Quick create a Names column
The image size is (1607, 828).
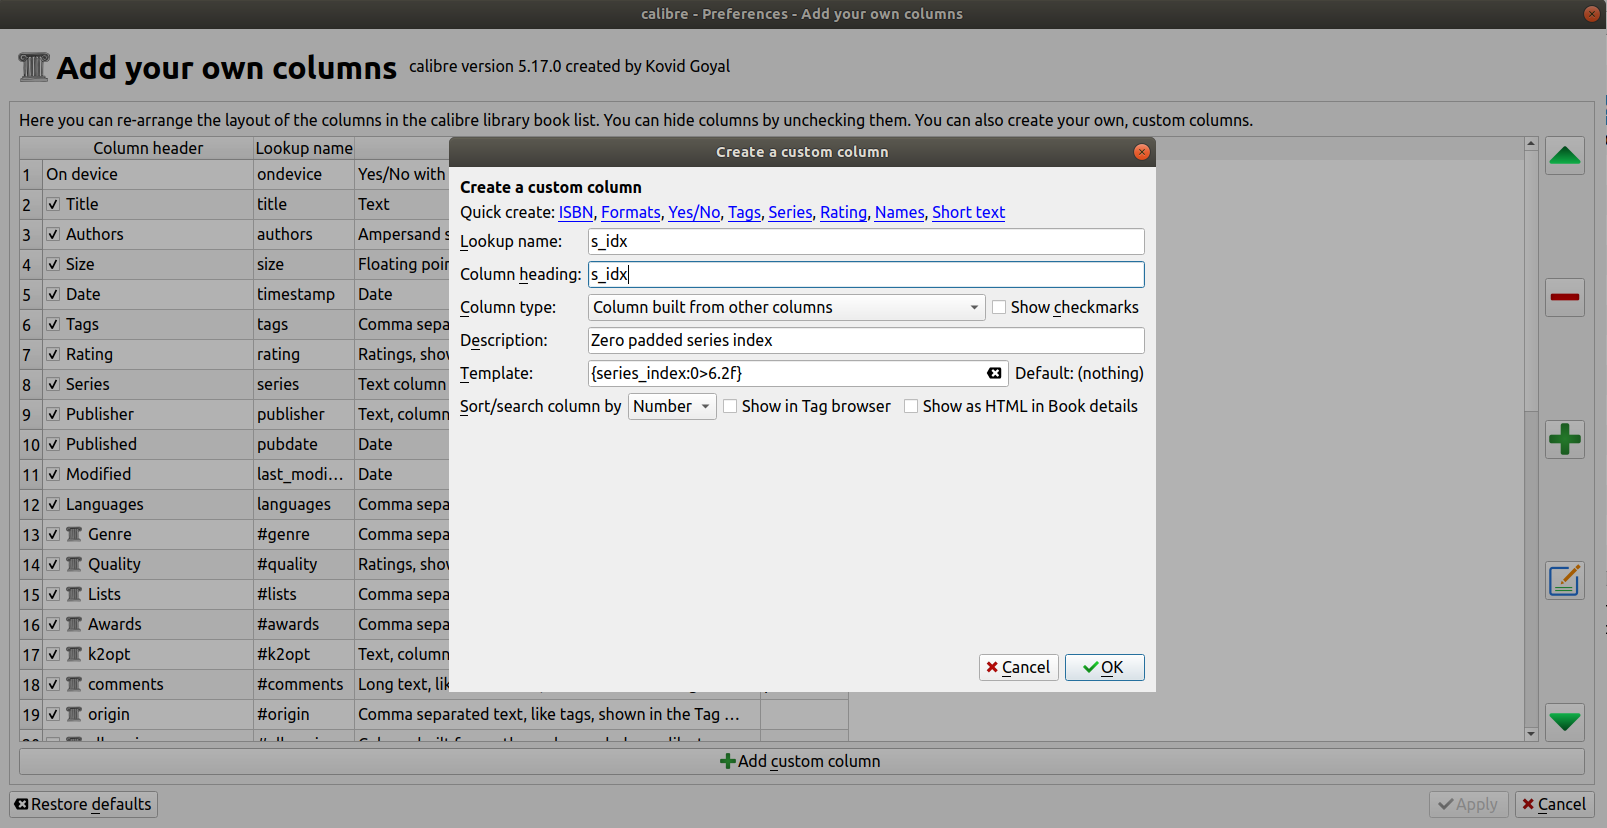tap(899, 212)
